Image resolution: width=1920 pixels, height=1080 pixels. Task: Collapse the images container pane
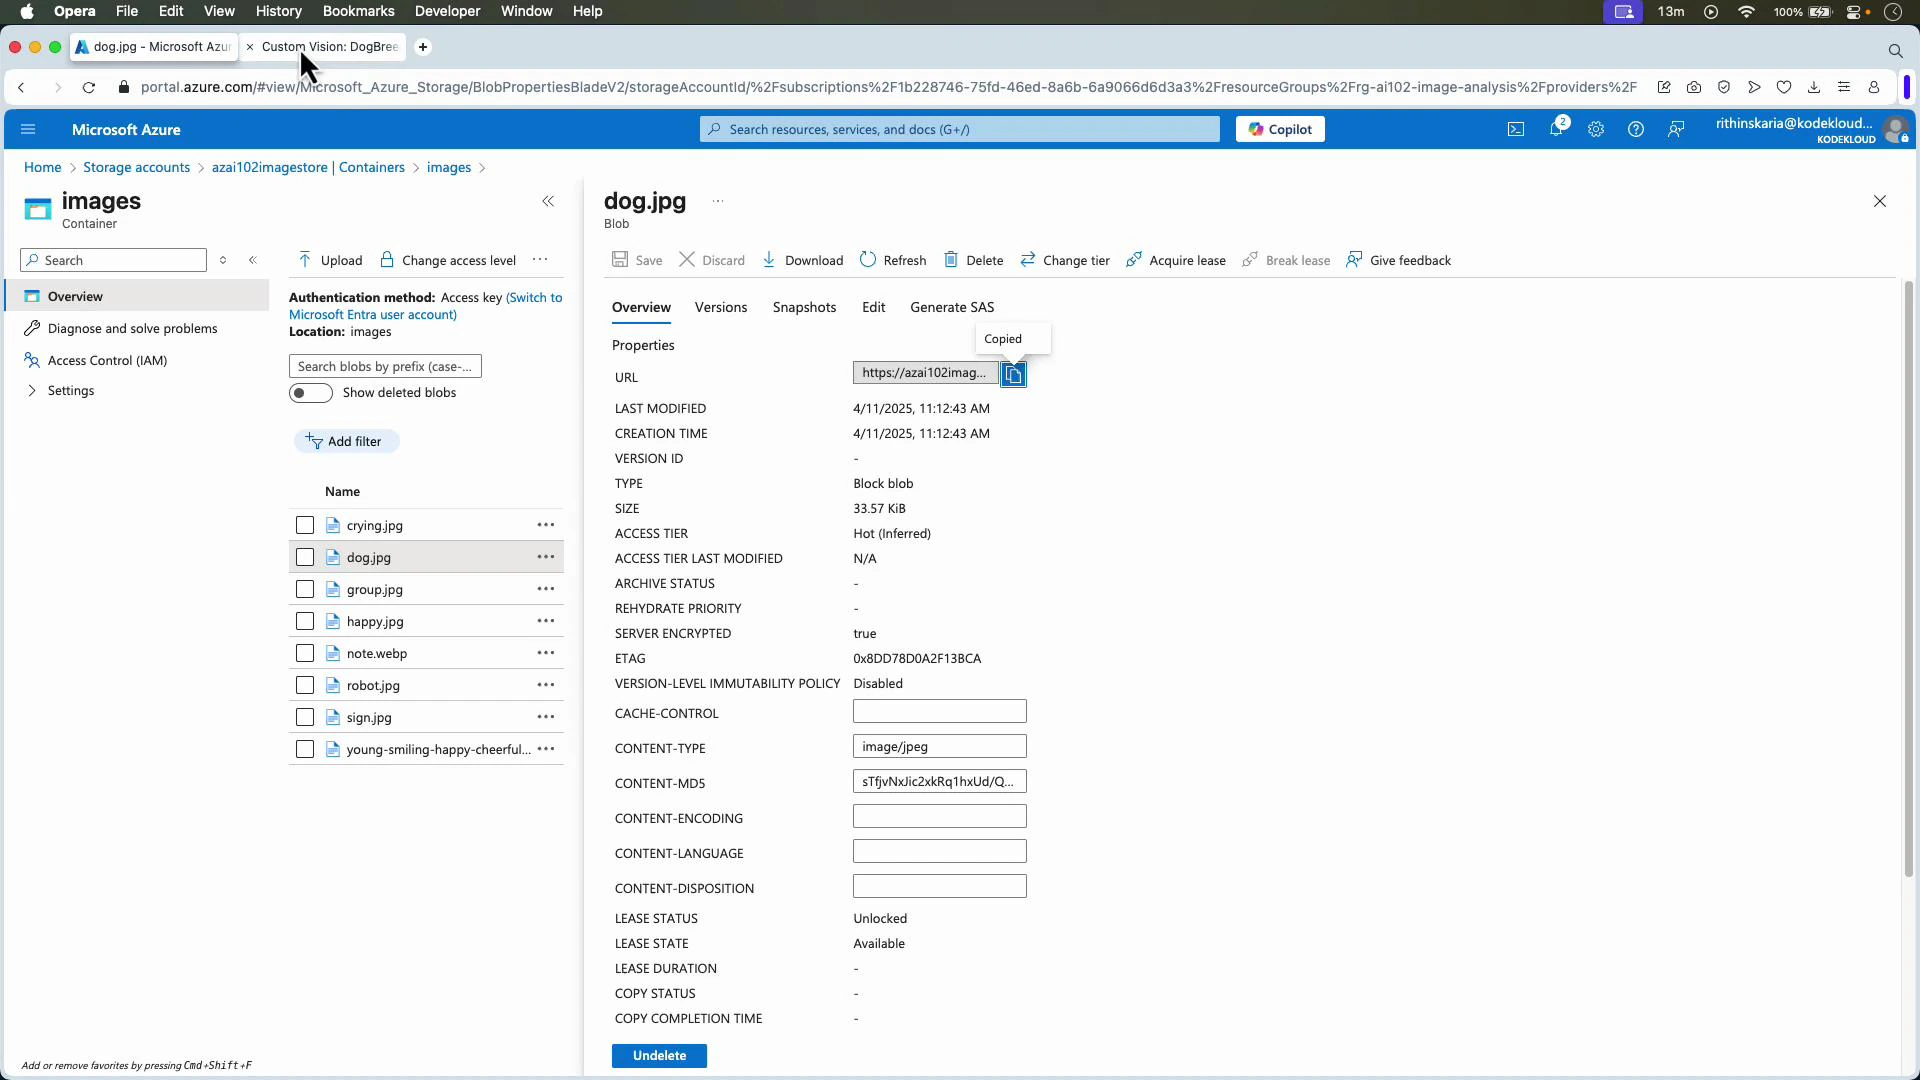tap(548, 201)
